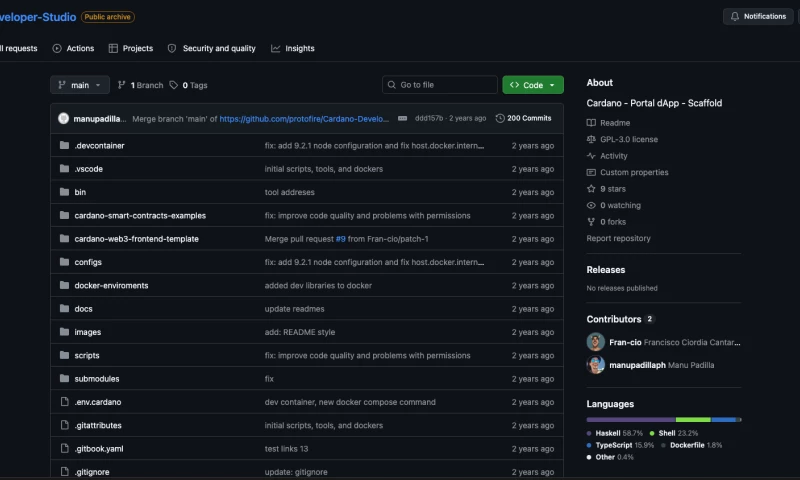Click the blue TypeScript segment of languages bar
Viewport: 800px width, 480px height.
click(x=724, y=420)
